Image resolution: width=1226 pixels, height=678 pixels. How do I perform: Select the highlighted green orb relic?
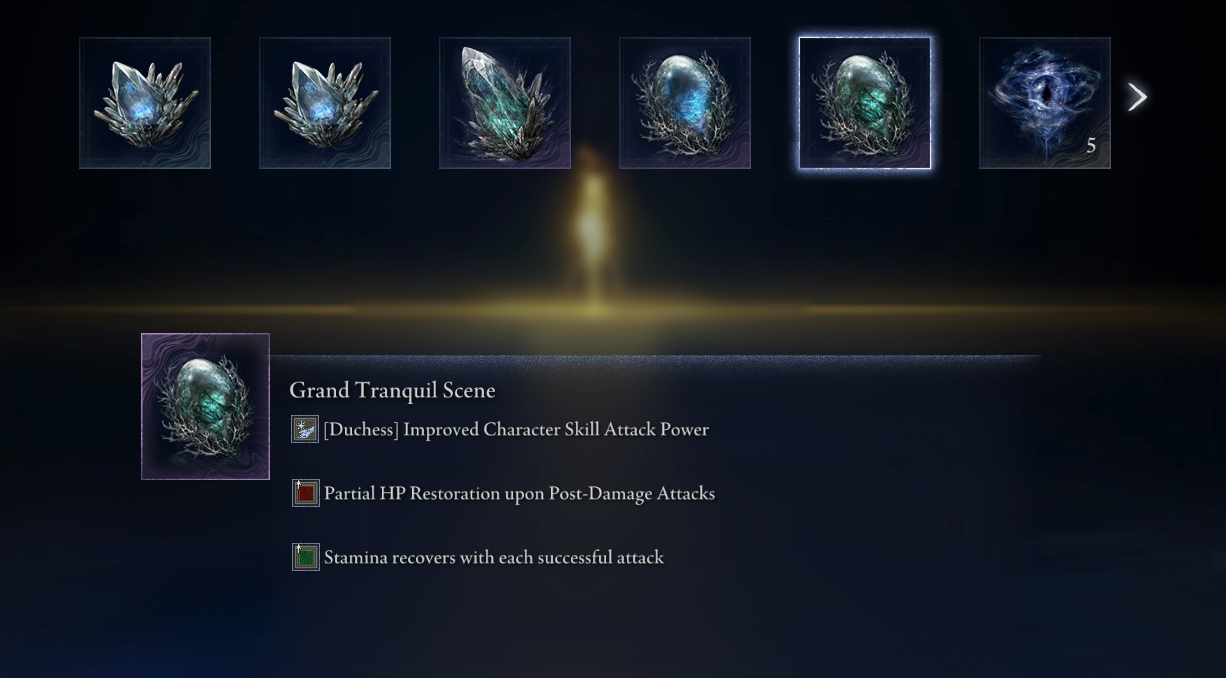865,103
